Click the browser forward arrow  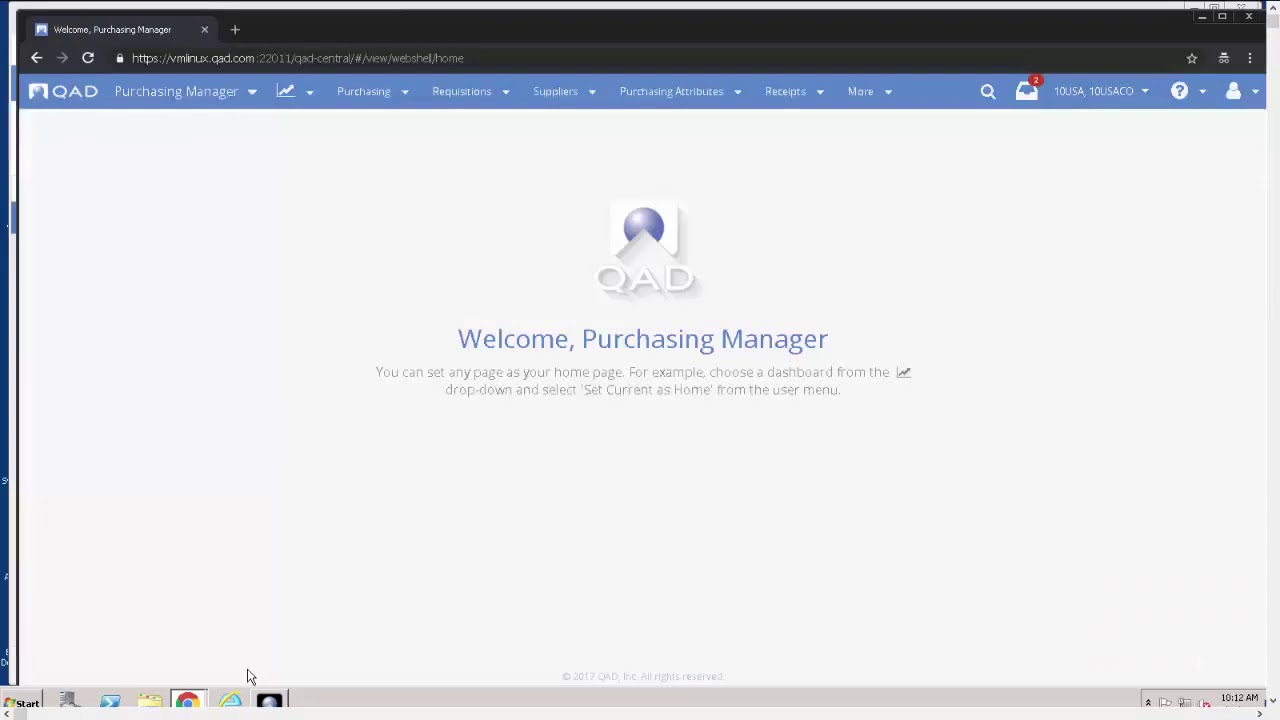point(62,58)
